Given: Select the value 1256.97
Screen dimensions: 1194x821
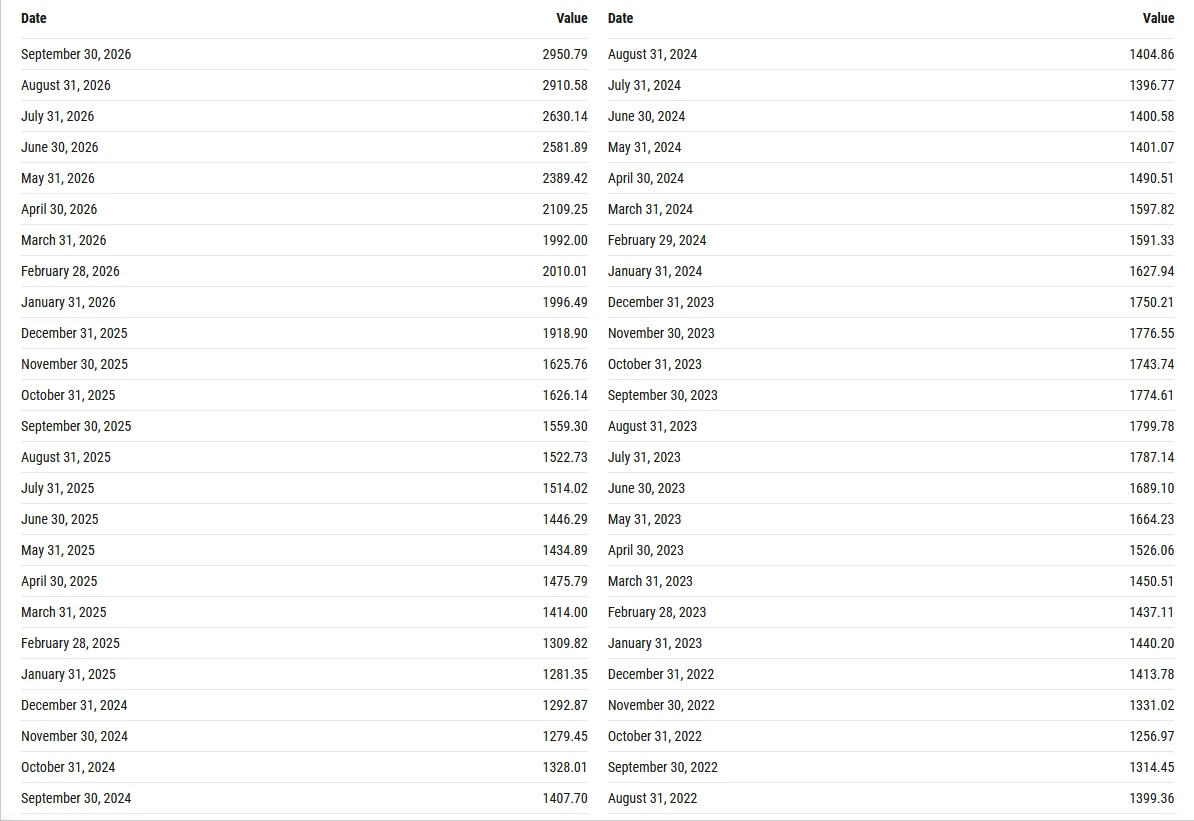Looking at the screenshot, I should (1151, 736).
